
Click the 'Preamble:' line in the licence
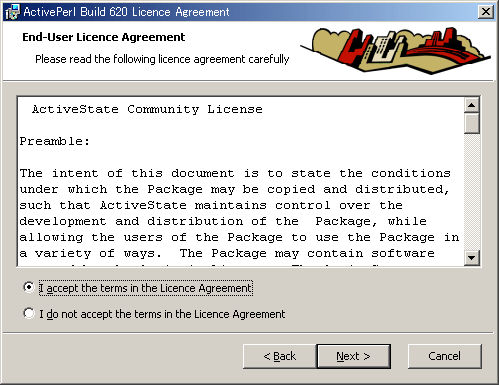coord(55,141)
